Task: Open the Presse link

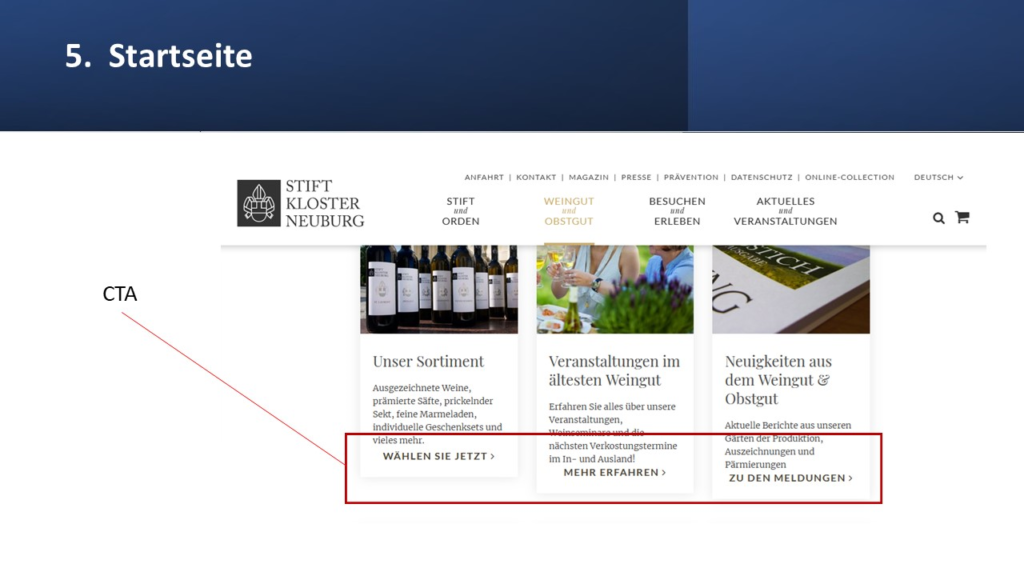Action: (x=636, y=177)
